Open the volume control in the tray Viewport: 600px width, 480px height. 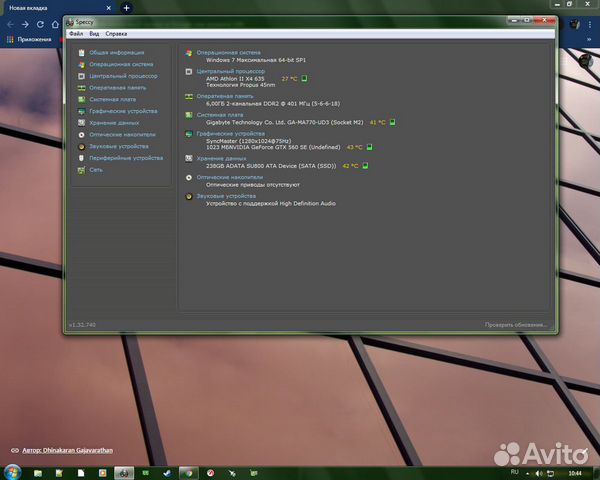539,473
